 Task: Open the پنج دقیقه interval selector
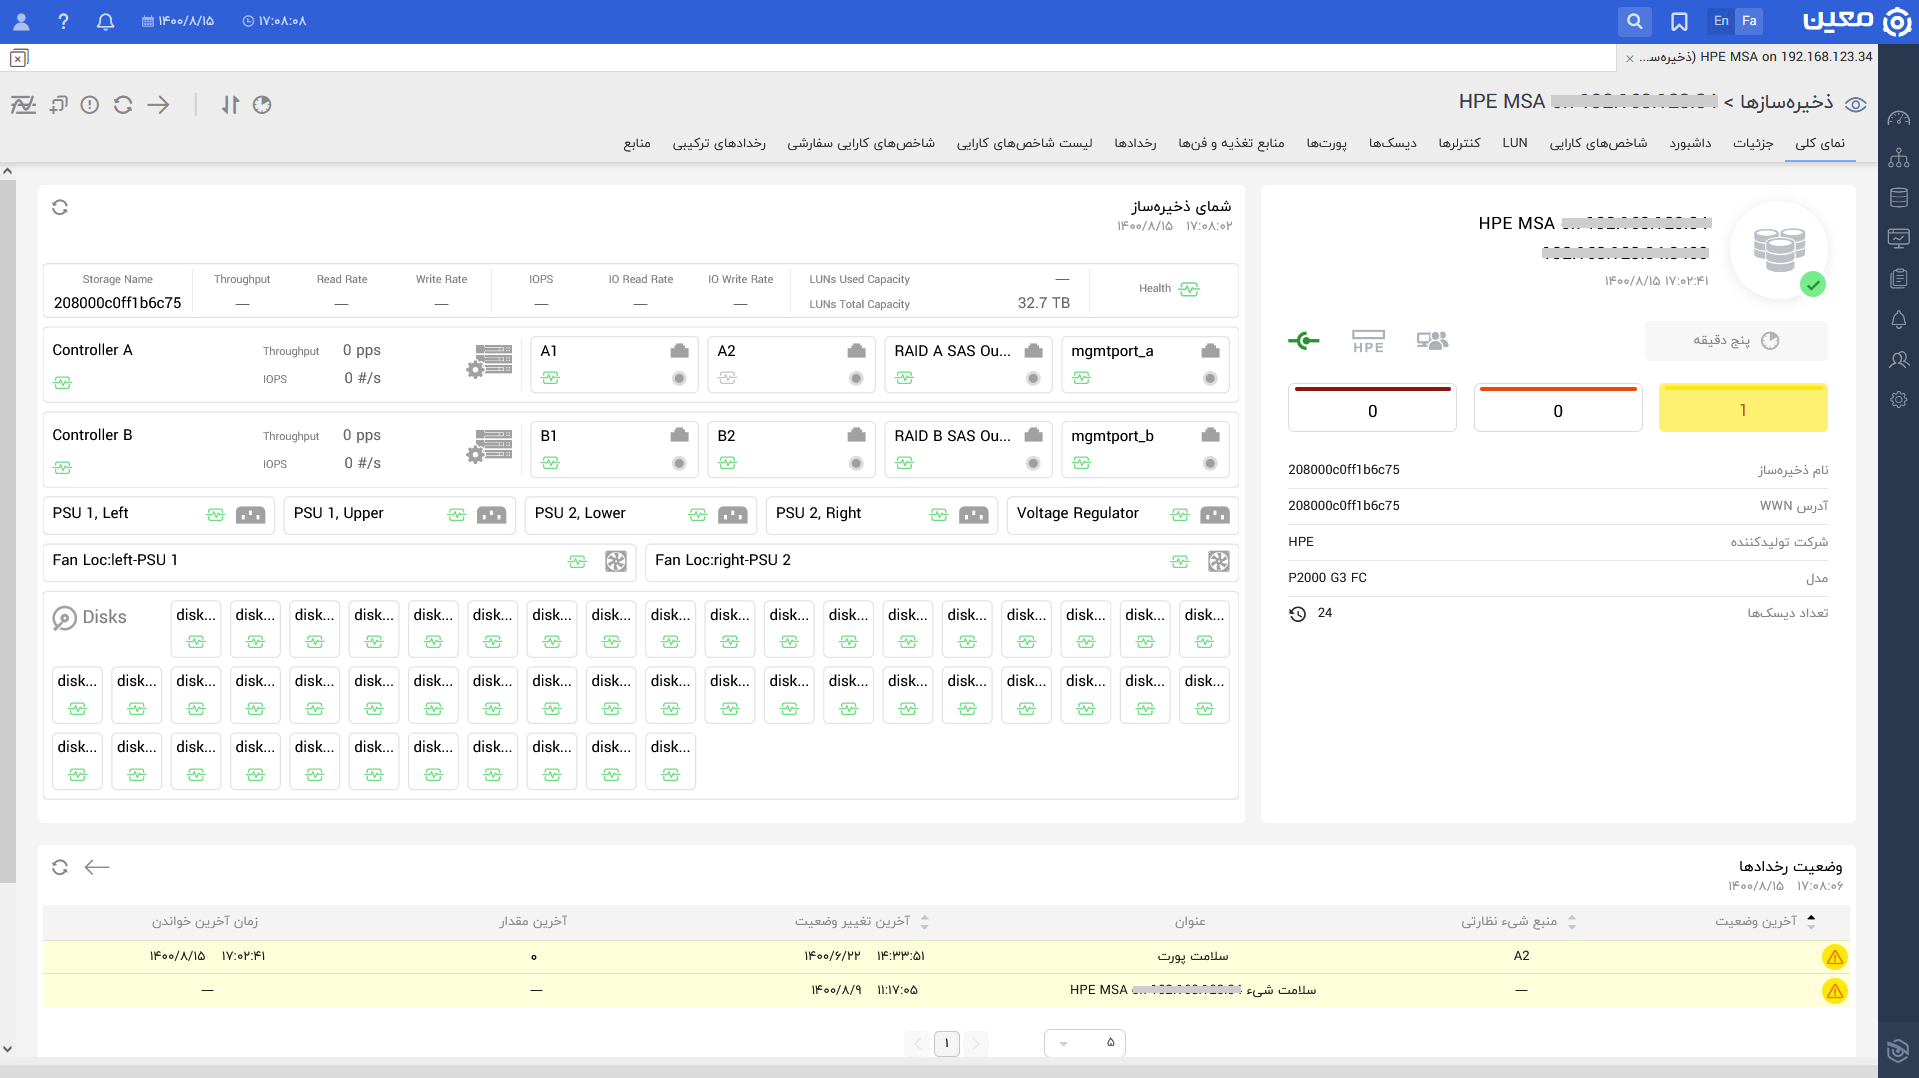(x=1736, y=341)
